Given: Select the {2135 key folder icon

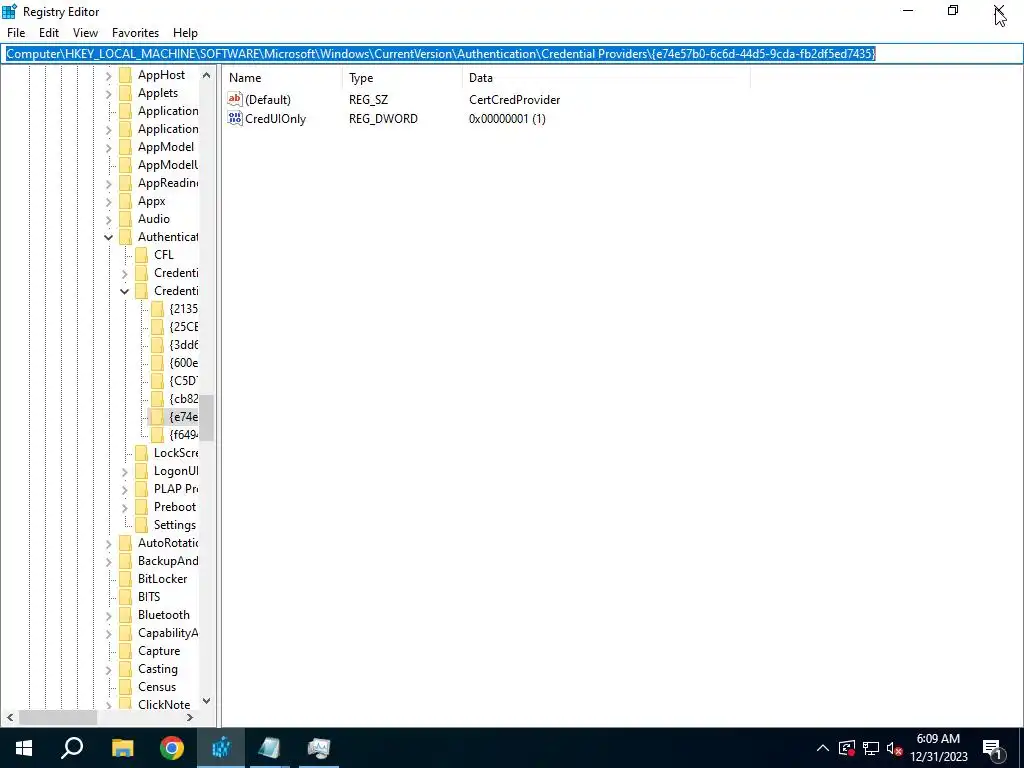Looking at the screenshot, I should pyautogui.click(x=157, y=309).
